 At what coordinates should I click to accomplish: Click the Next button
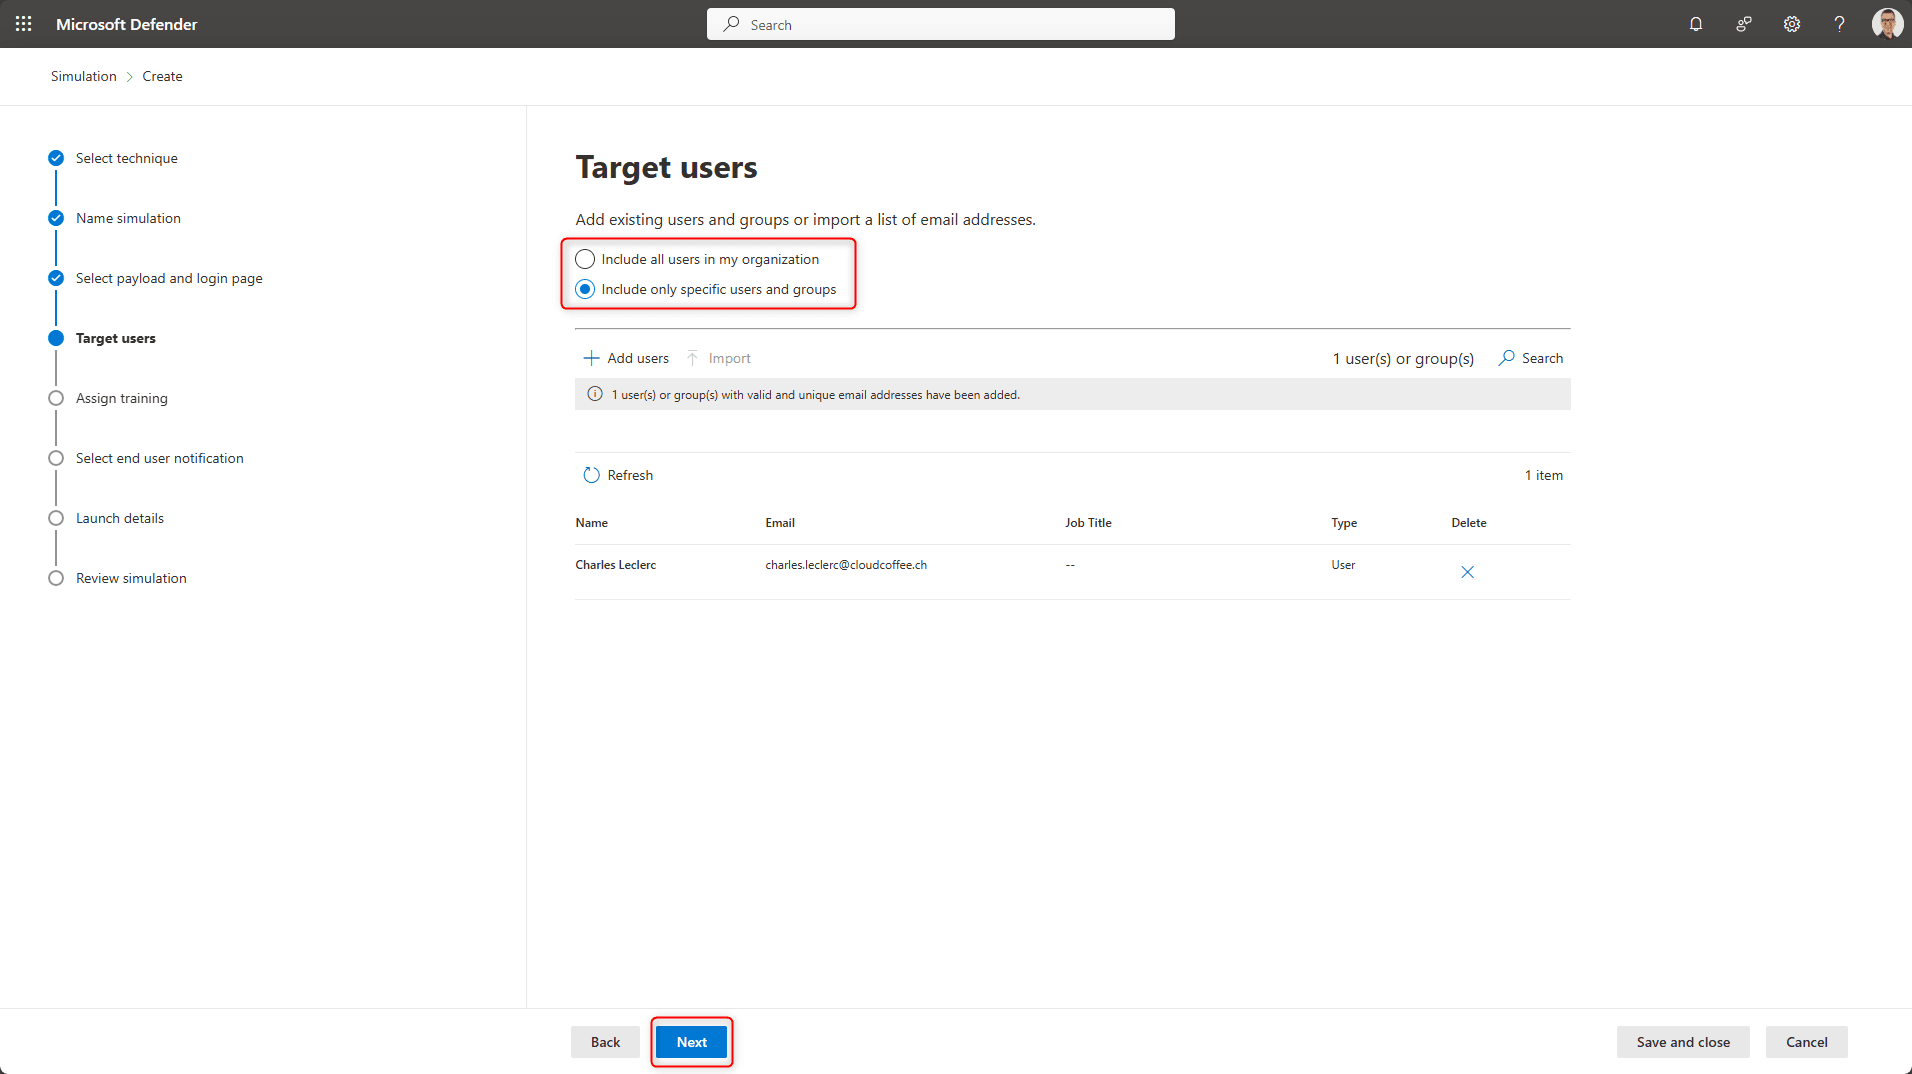tap(691, 1041)
